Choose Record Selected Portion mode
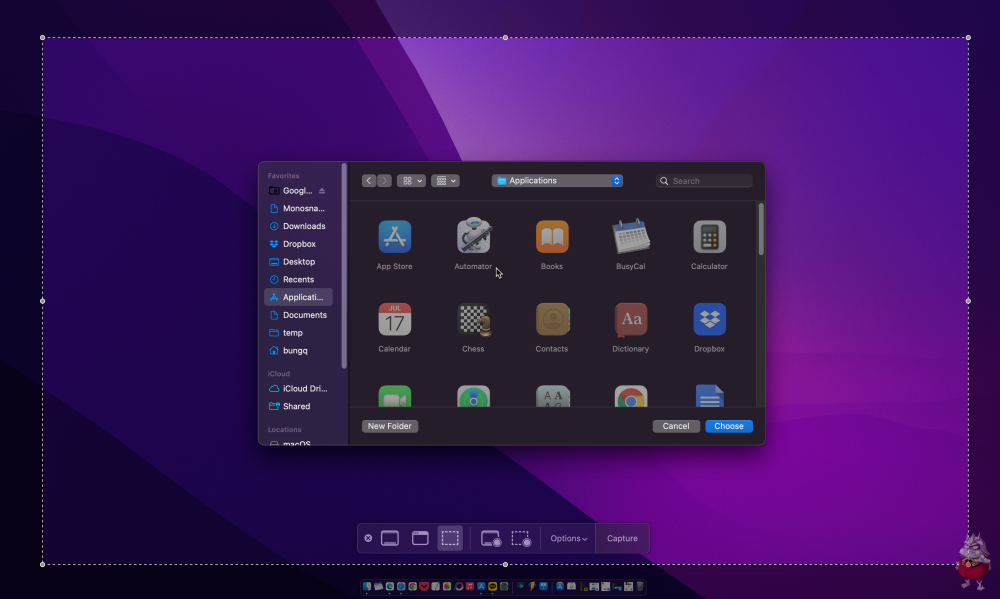 coord(521,538)
